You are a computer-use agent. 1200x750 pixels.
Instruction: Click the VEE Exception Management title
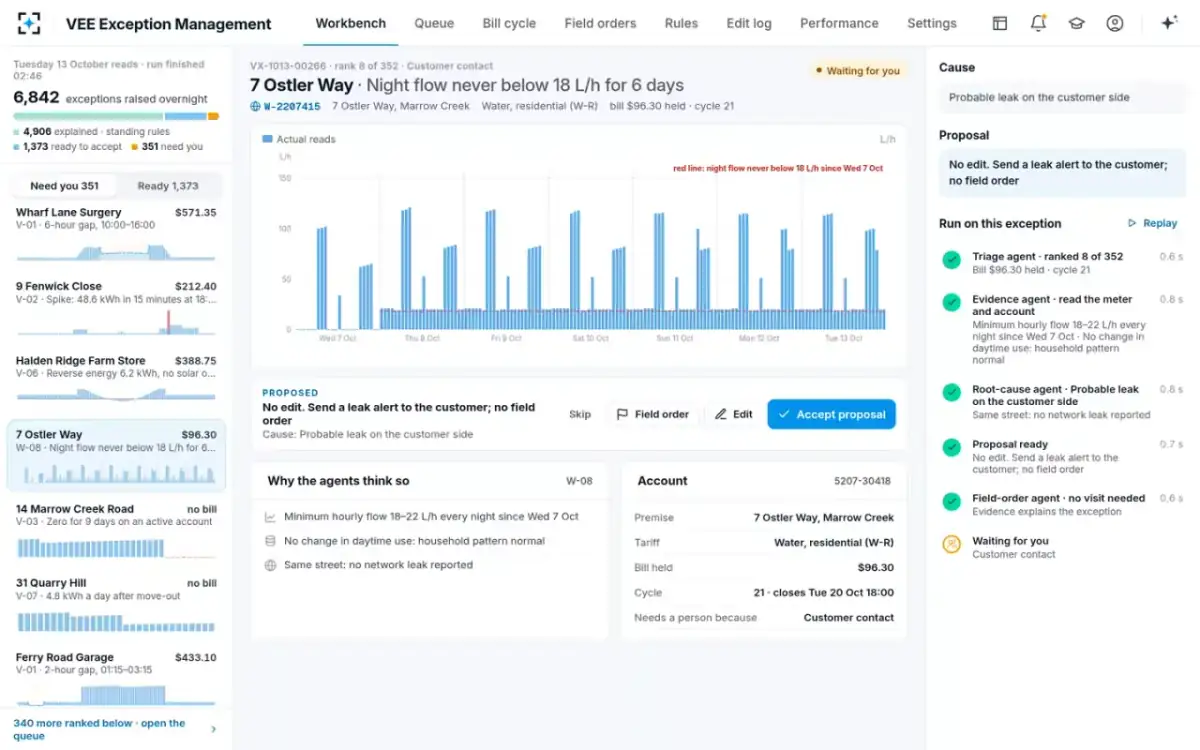tap(168, 24)
